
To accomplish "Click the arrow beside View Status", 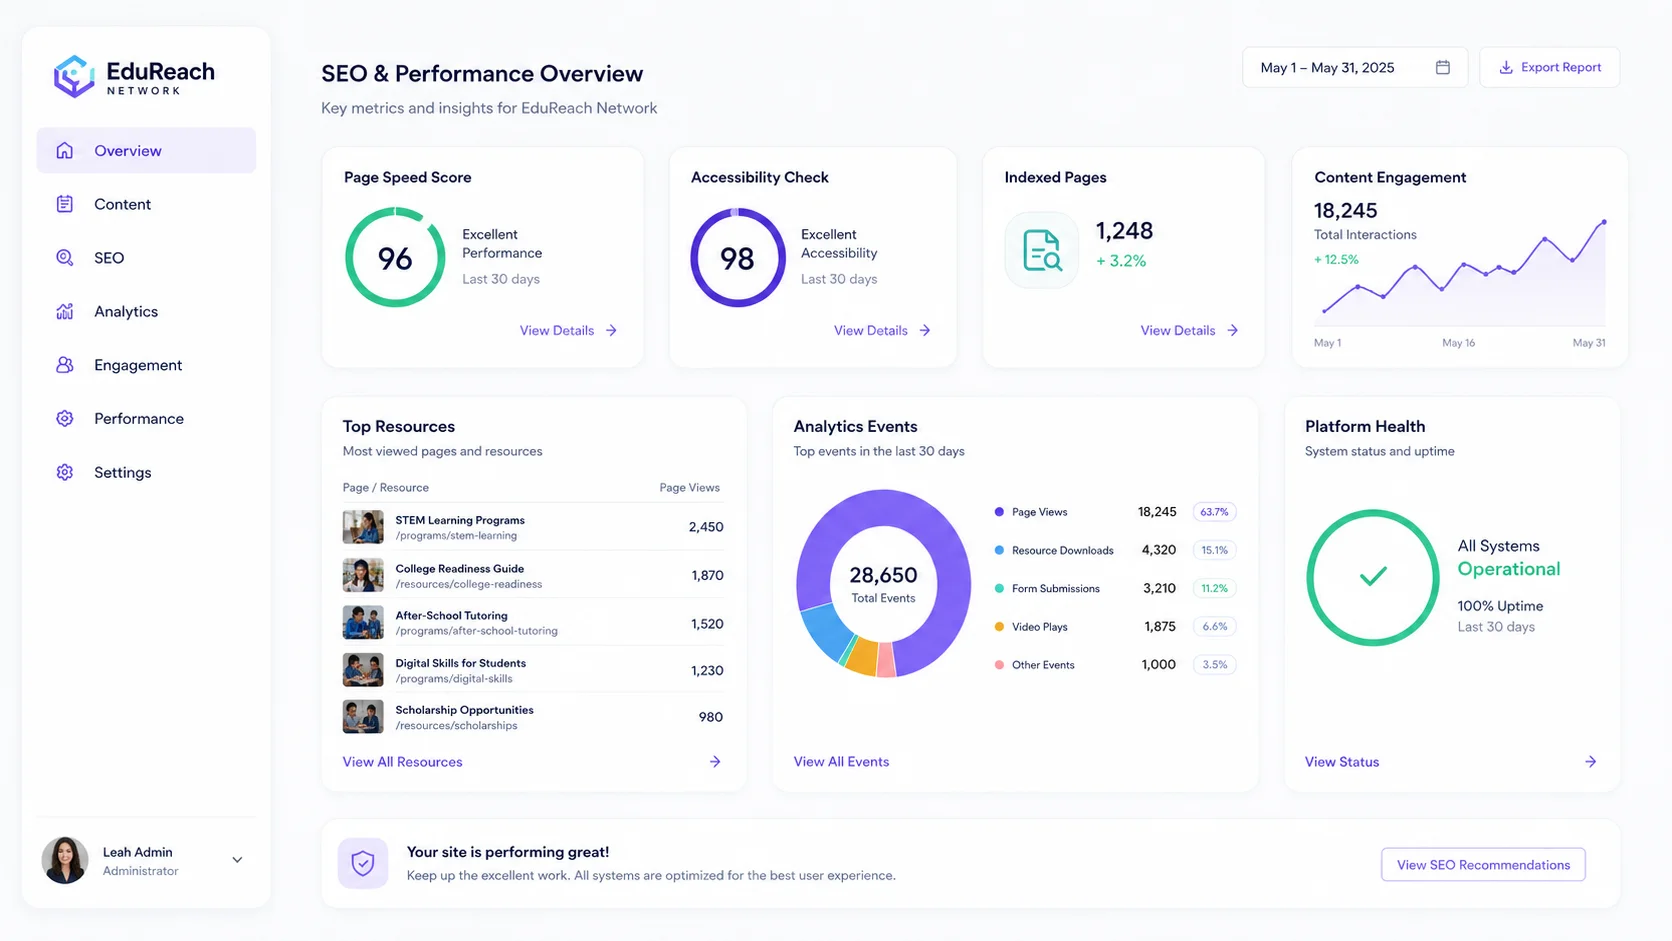I will [x=1590, y=761].
